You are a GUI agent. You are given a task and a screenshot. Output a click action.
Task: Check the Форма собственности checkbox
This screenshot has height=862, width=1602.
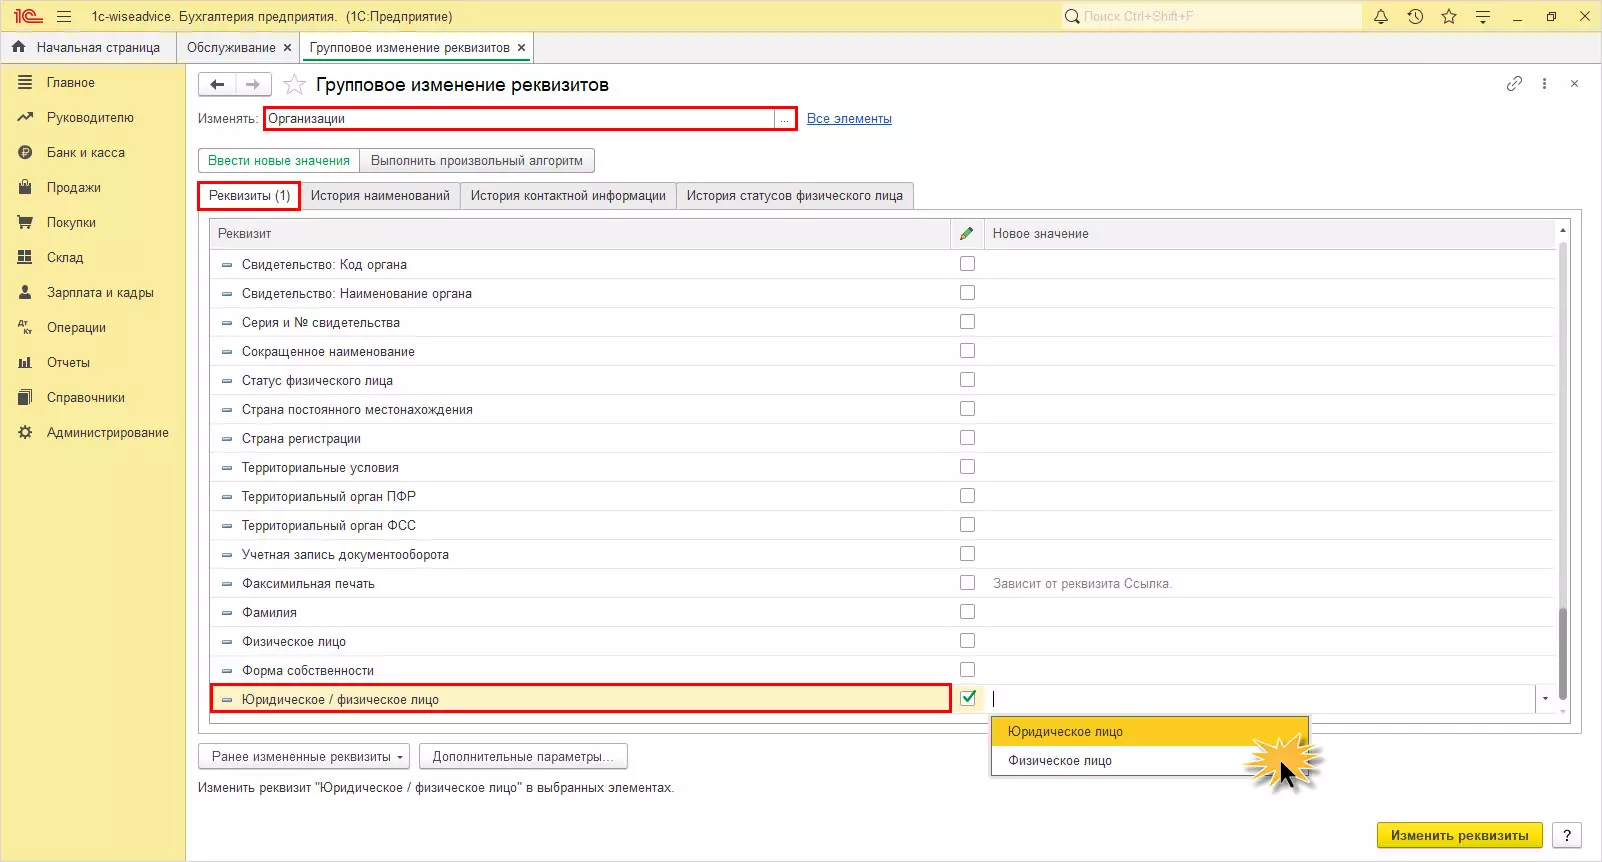tap(967, 670)
